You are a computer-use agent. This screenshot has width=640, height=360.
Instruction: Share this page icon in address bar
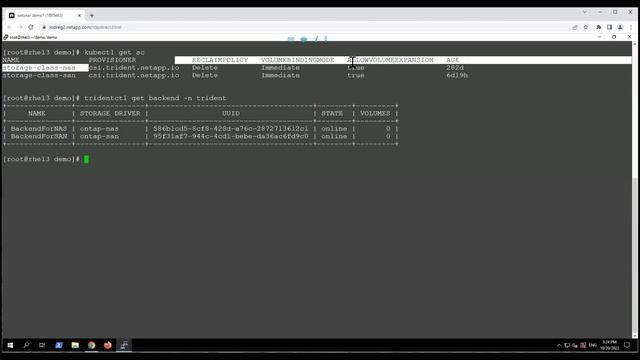click(x=575, y=27)
